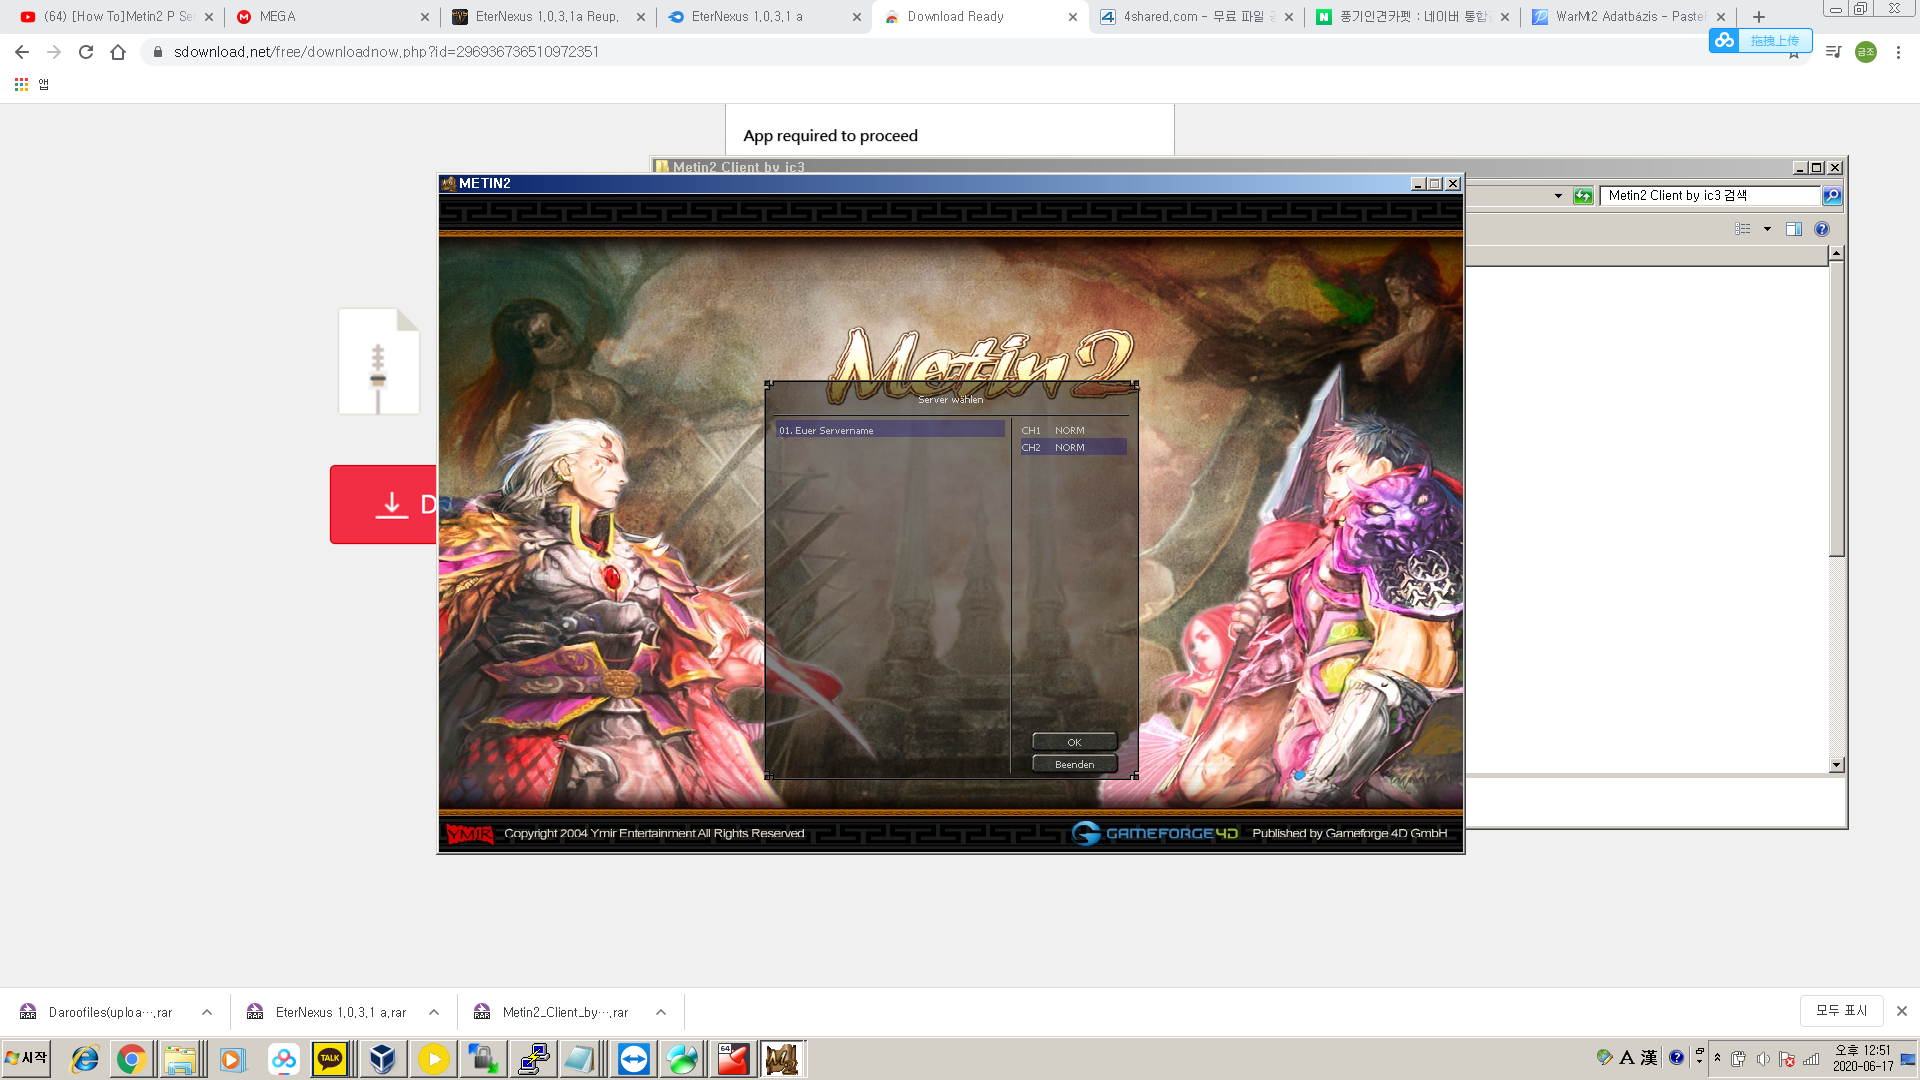Expand options for Metin2_Client rar download
Screen dimensions: 1920x1080
pos(661,1012)
